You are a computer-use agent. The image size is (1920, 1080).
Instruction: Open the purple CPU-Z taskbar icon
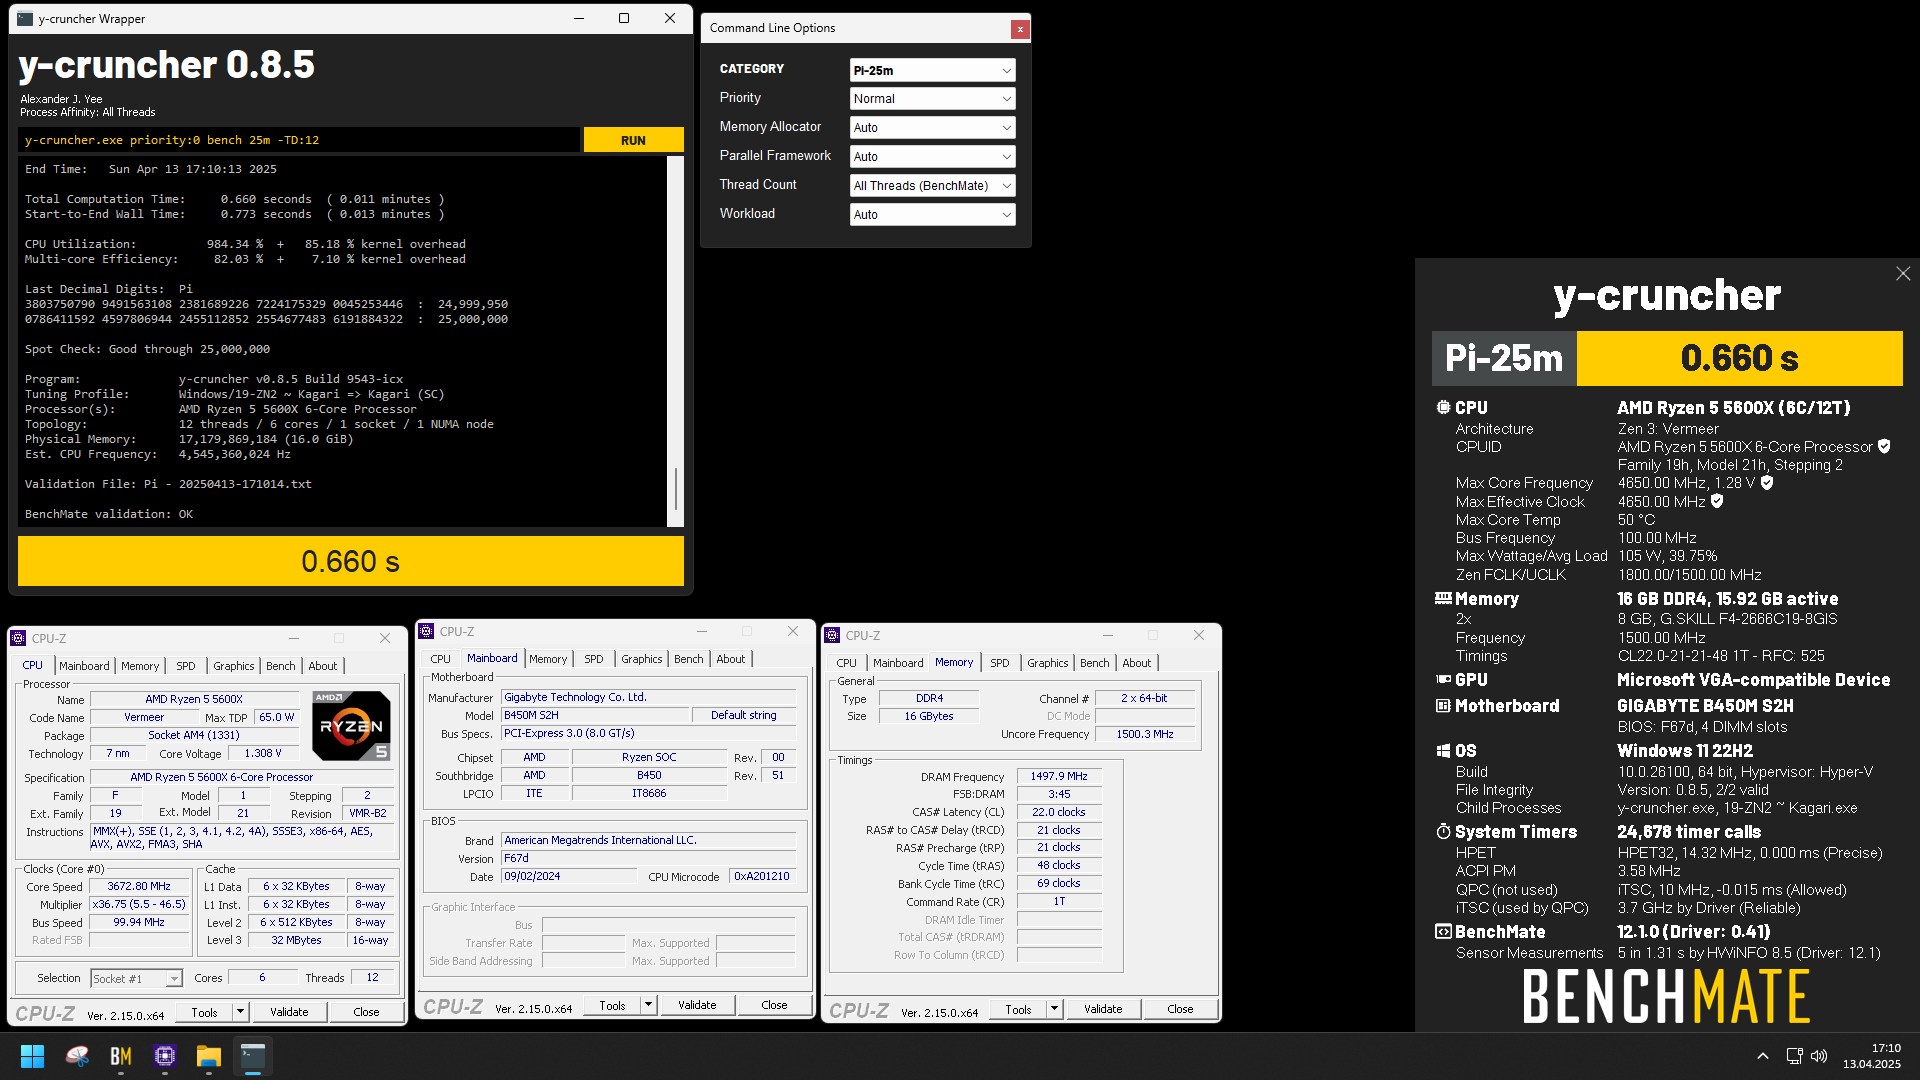coord(165,1056)
